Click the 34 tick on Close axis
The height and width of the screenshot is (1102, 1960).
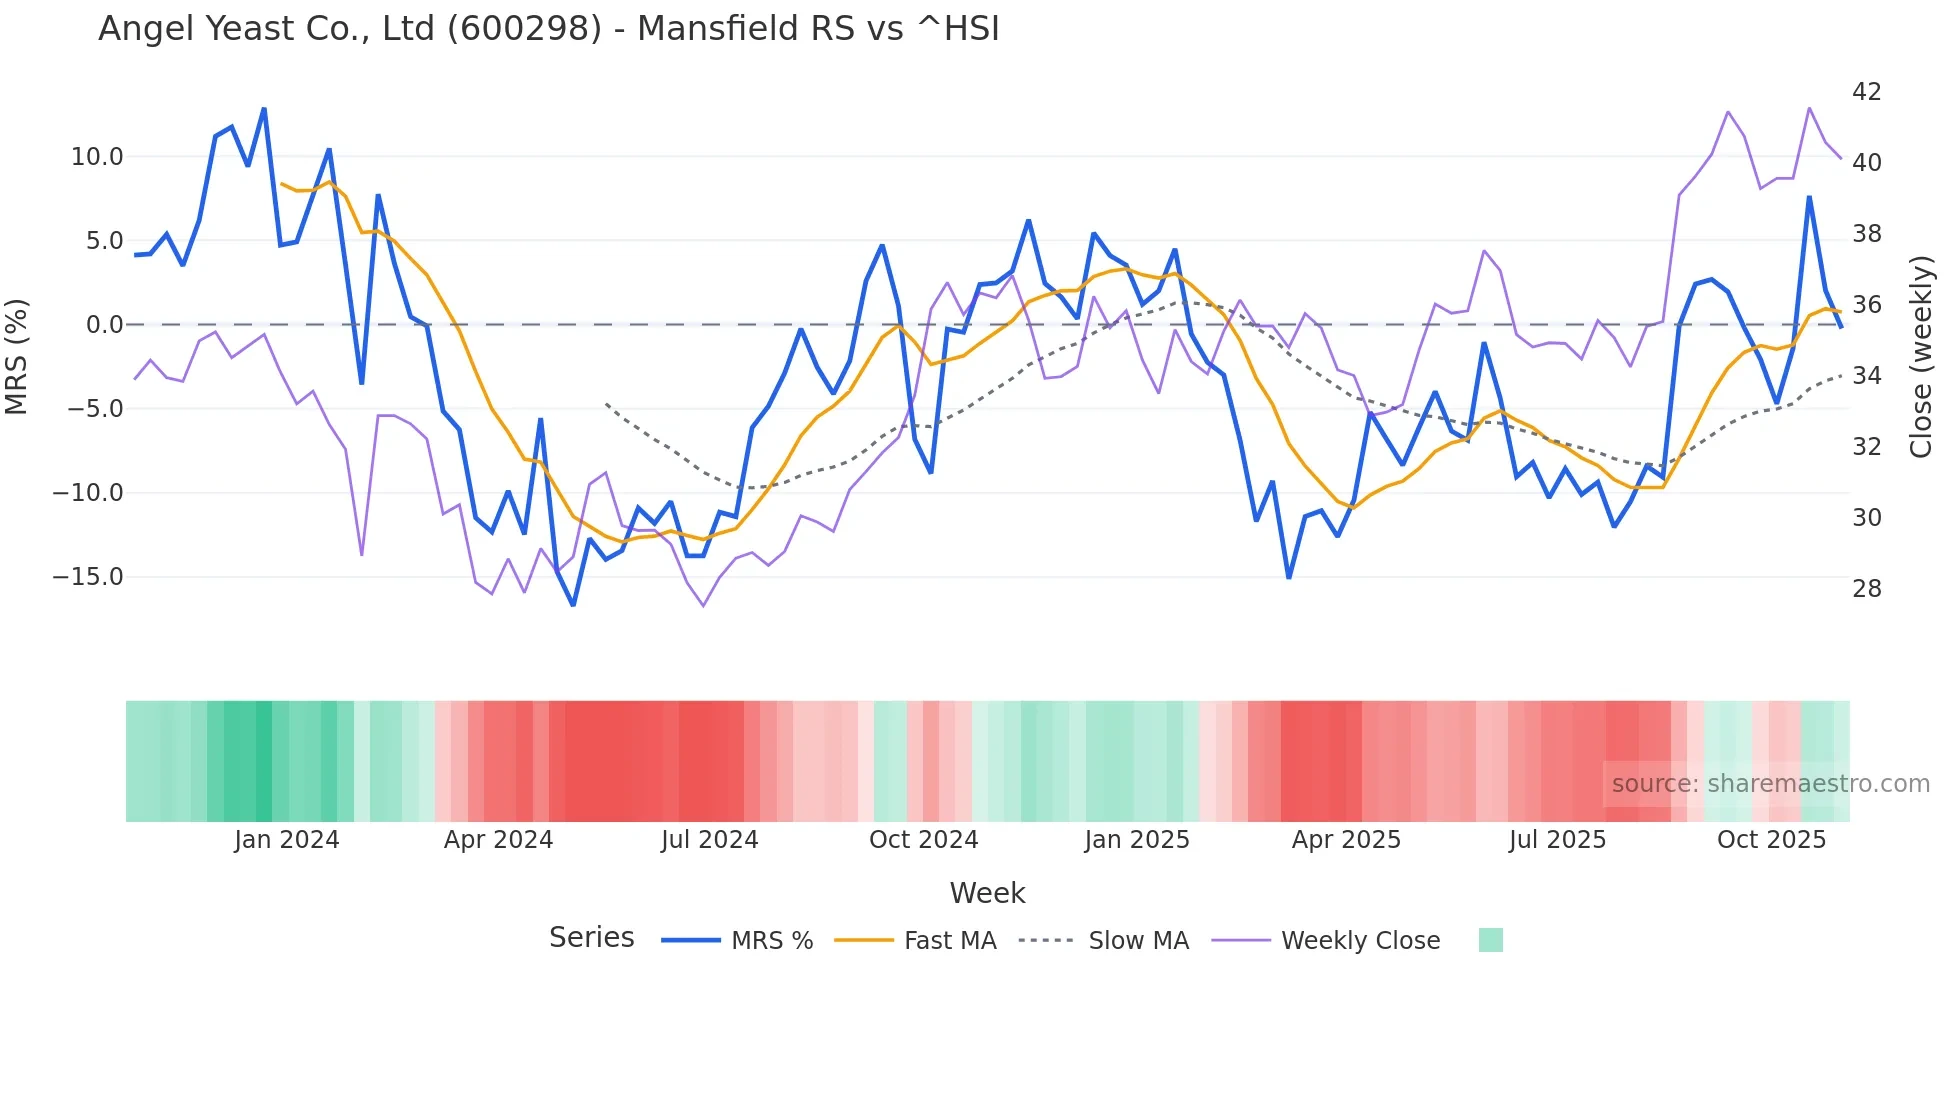(x=1867, y=376)
